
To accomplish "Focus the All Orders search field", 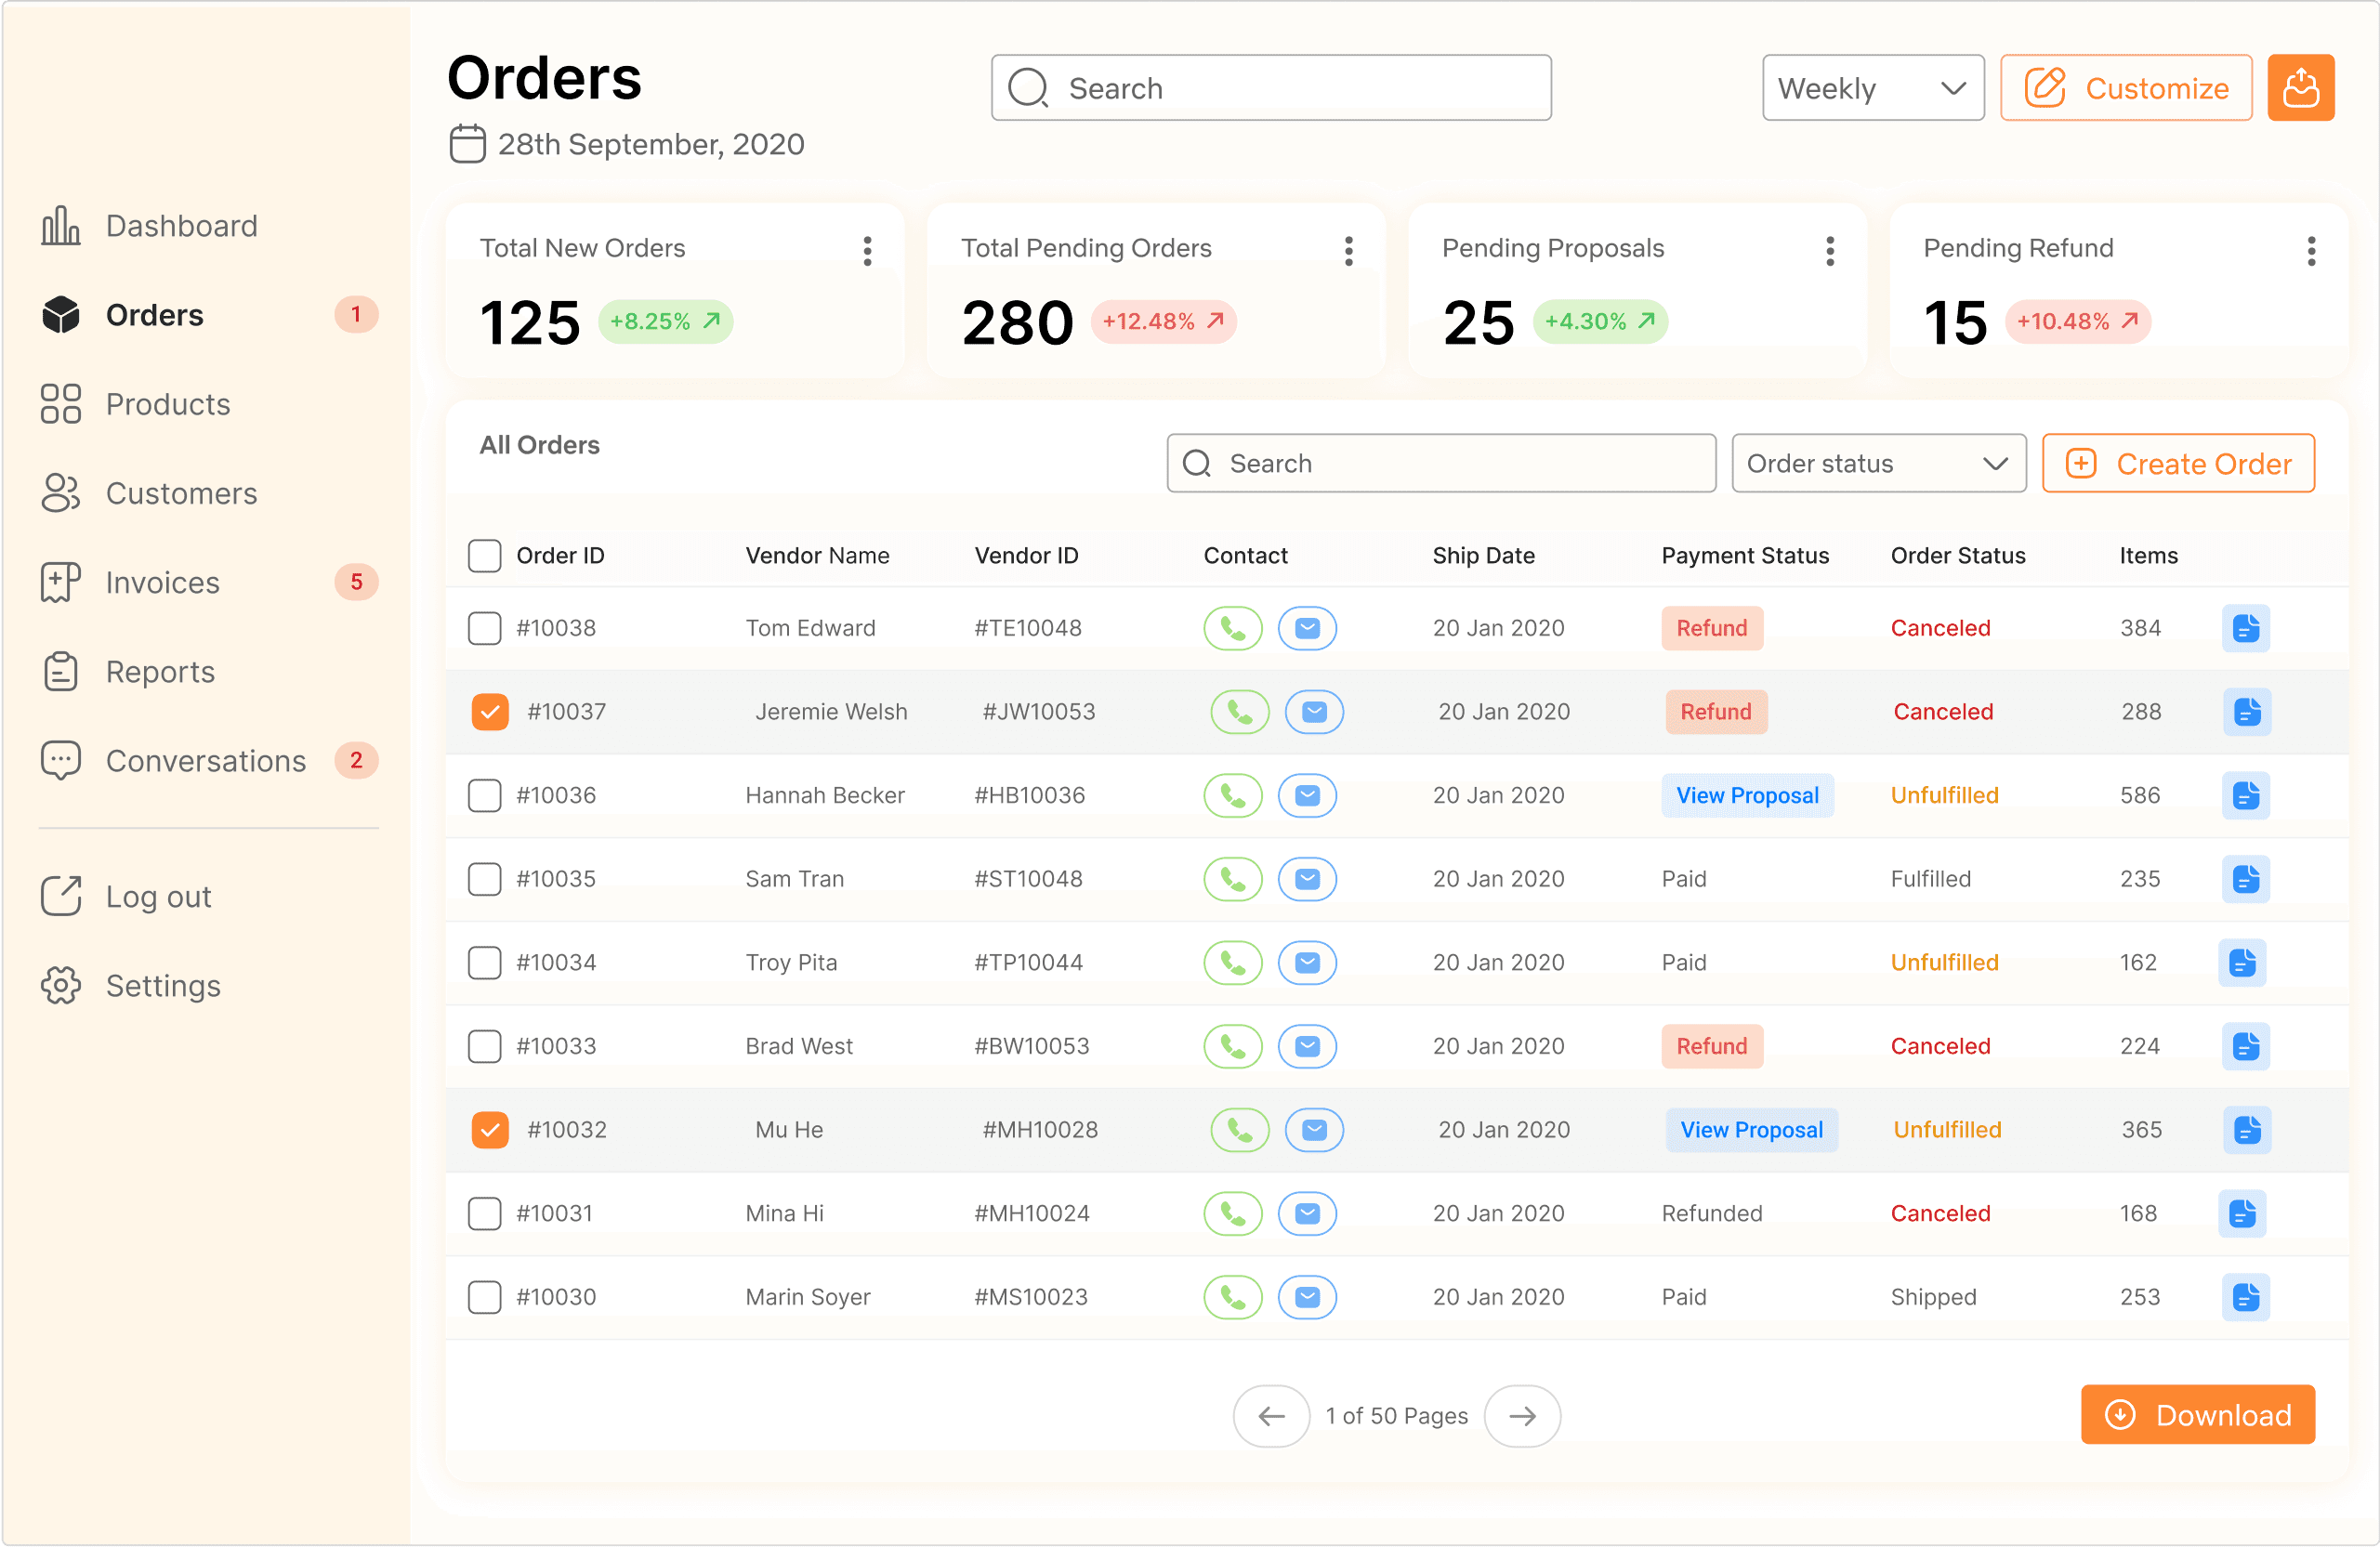I will click(x=1440, y=463).
